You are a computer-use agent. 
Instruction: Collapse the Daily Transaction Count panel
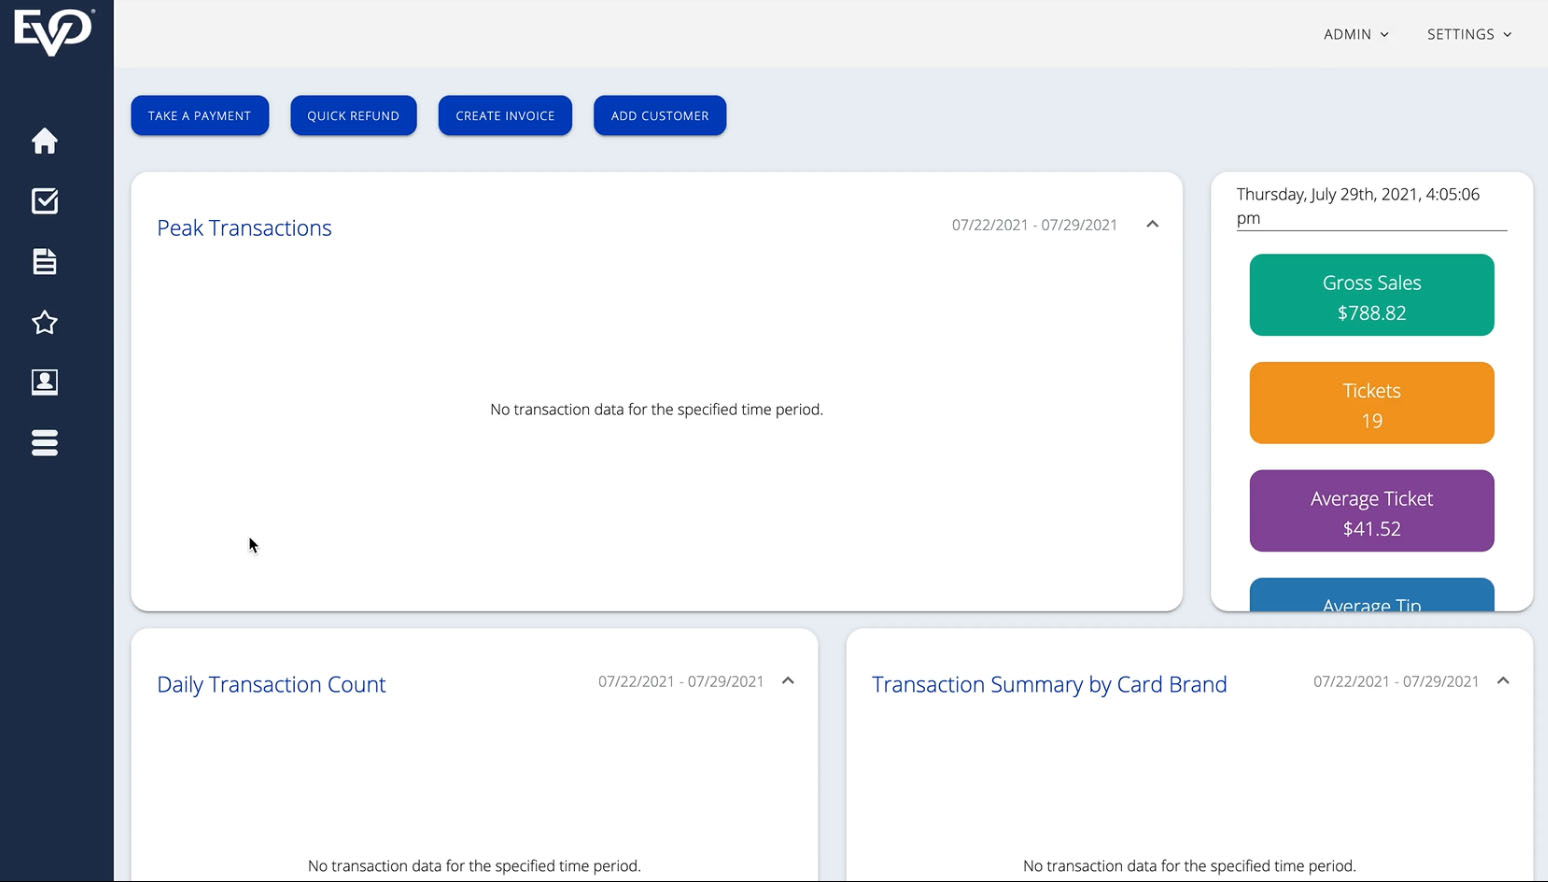pos(788,681)
